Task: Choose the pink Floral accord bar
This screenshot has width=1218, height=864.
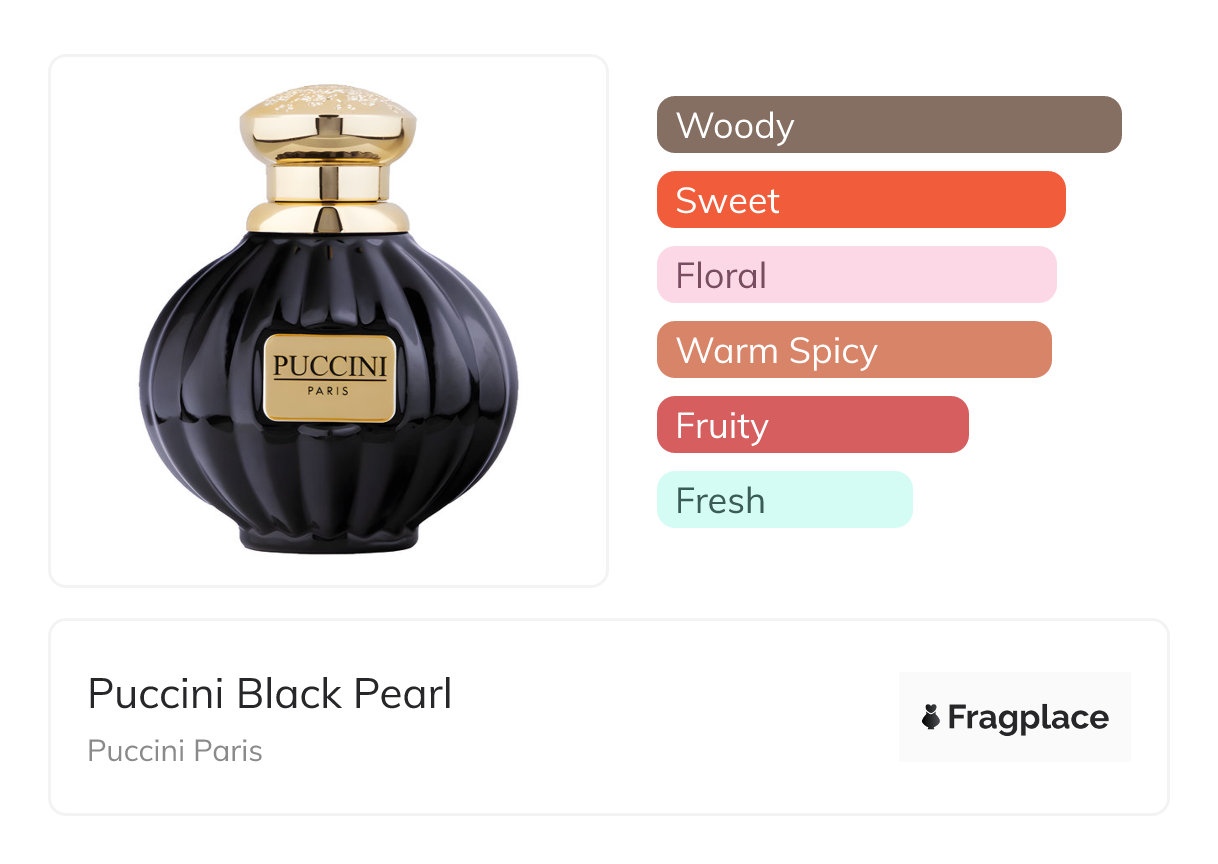Action: (x=856, y=275)
